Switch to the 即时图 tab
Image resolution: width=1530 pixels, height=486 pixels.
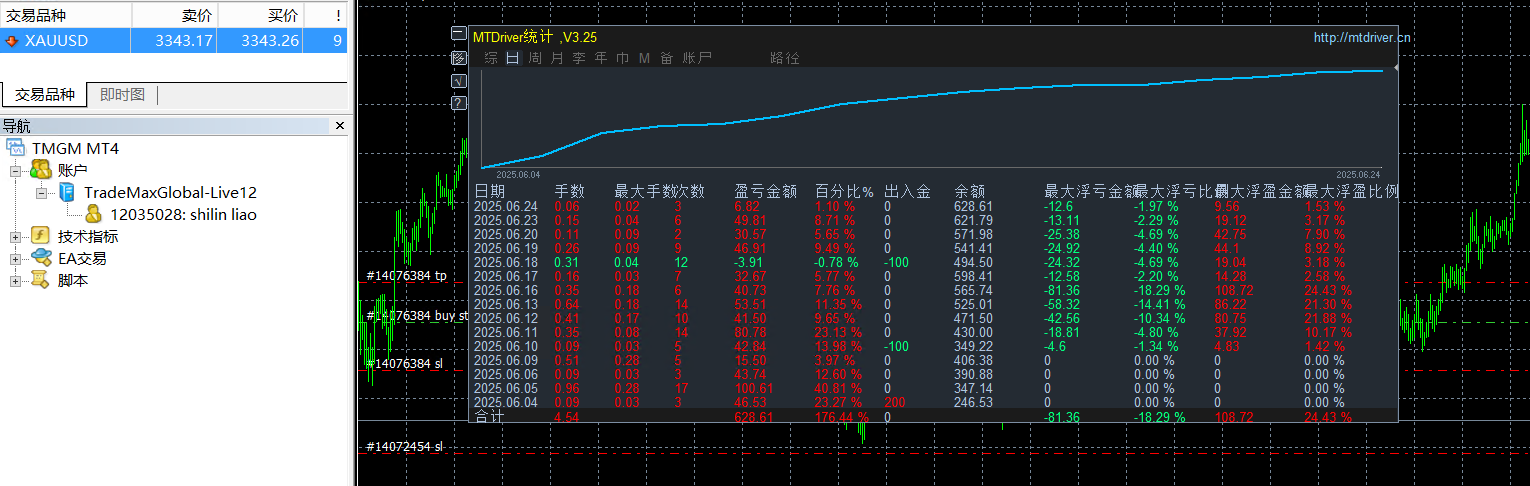coord(122,95)
